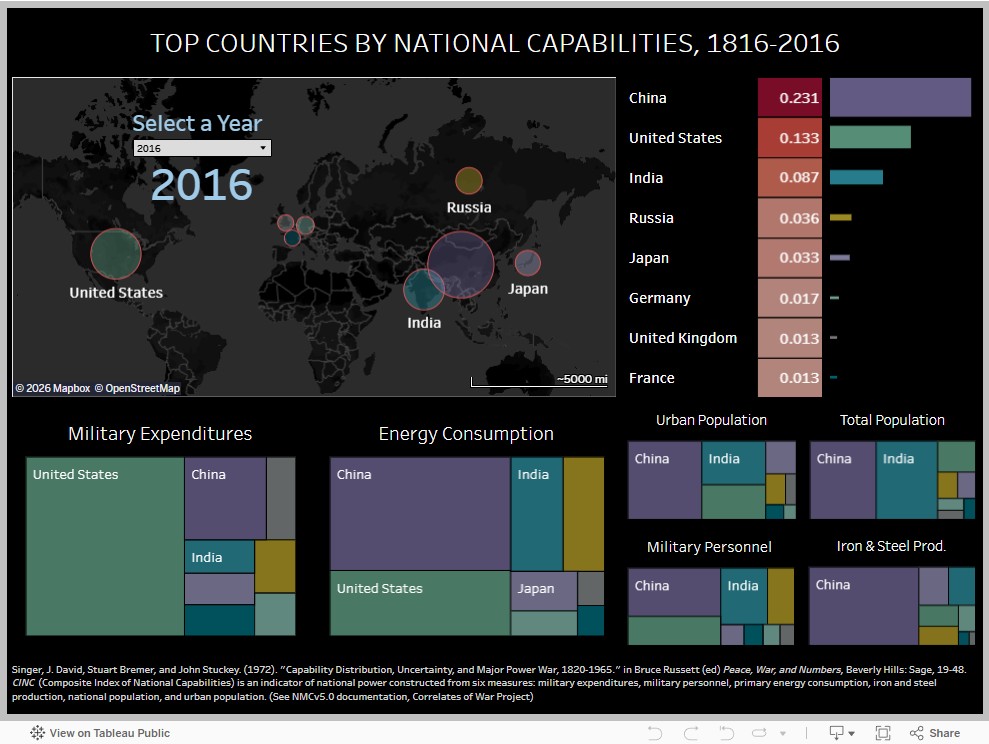This screenshot has width=989, height=744.
Task: Click the Russia circle on the map
Action: click(x=467, y=182)
